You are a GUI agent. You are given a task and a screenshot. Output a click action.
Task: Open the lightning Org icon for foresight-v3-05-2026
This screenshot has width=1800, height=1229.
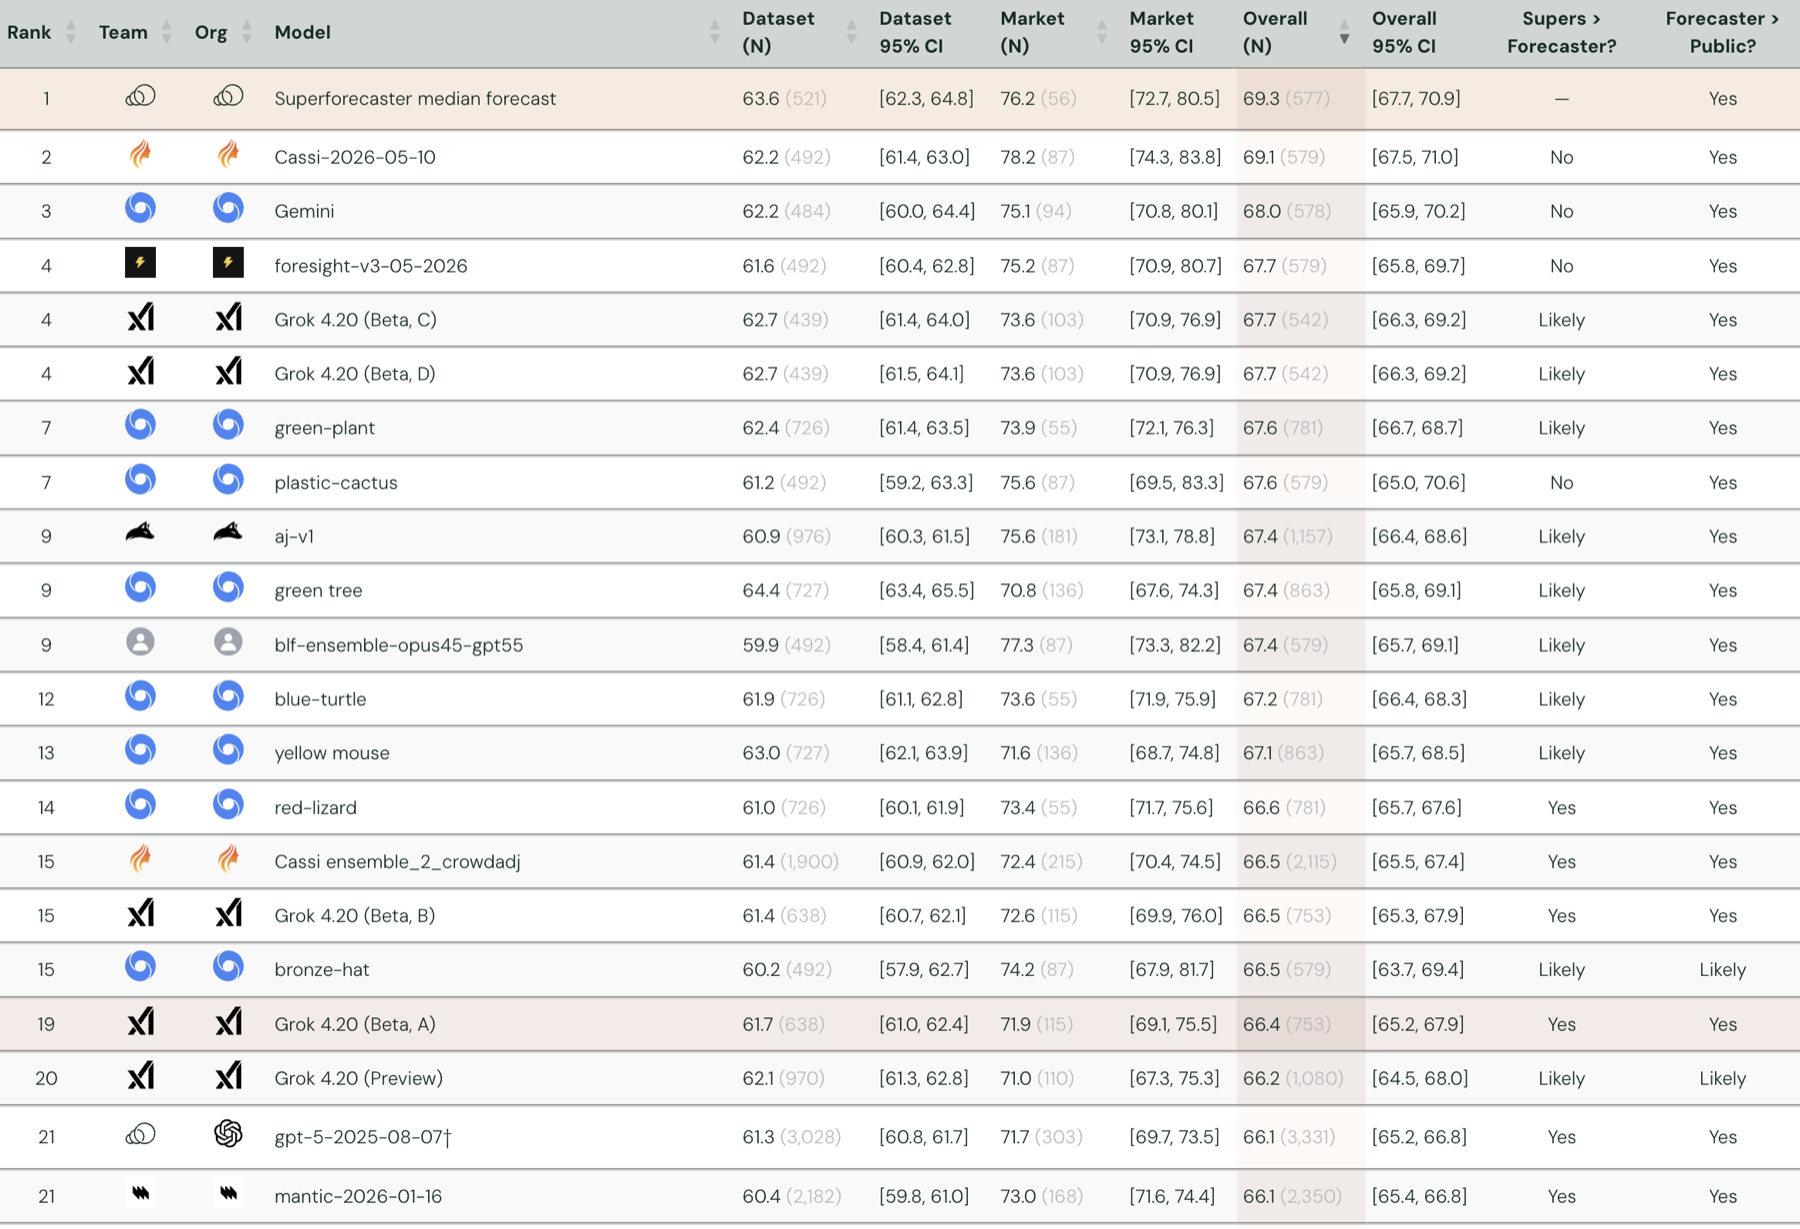tap(228, 263)
